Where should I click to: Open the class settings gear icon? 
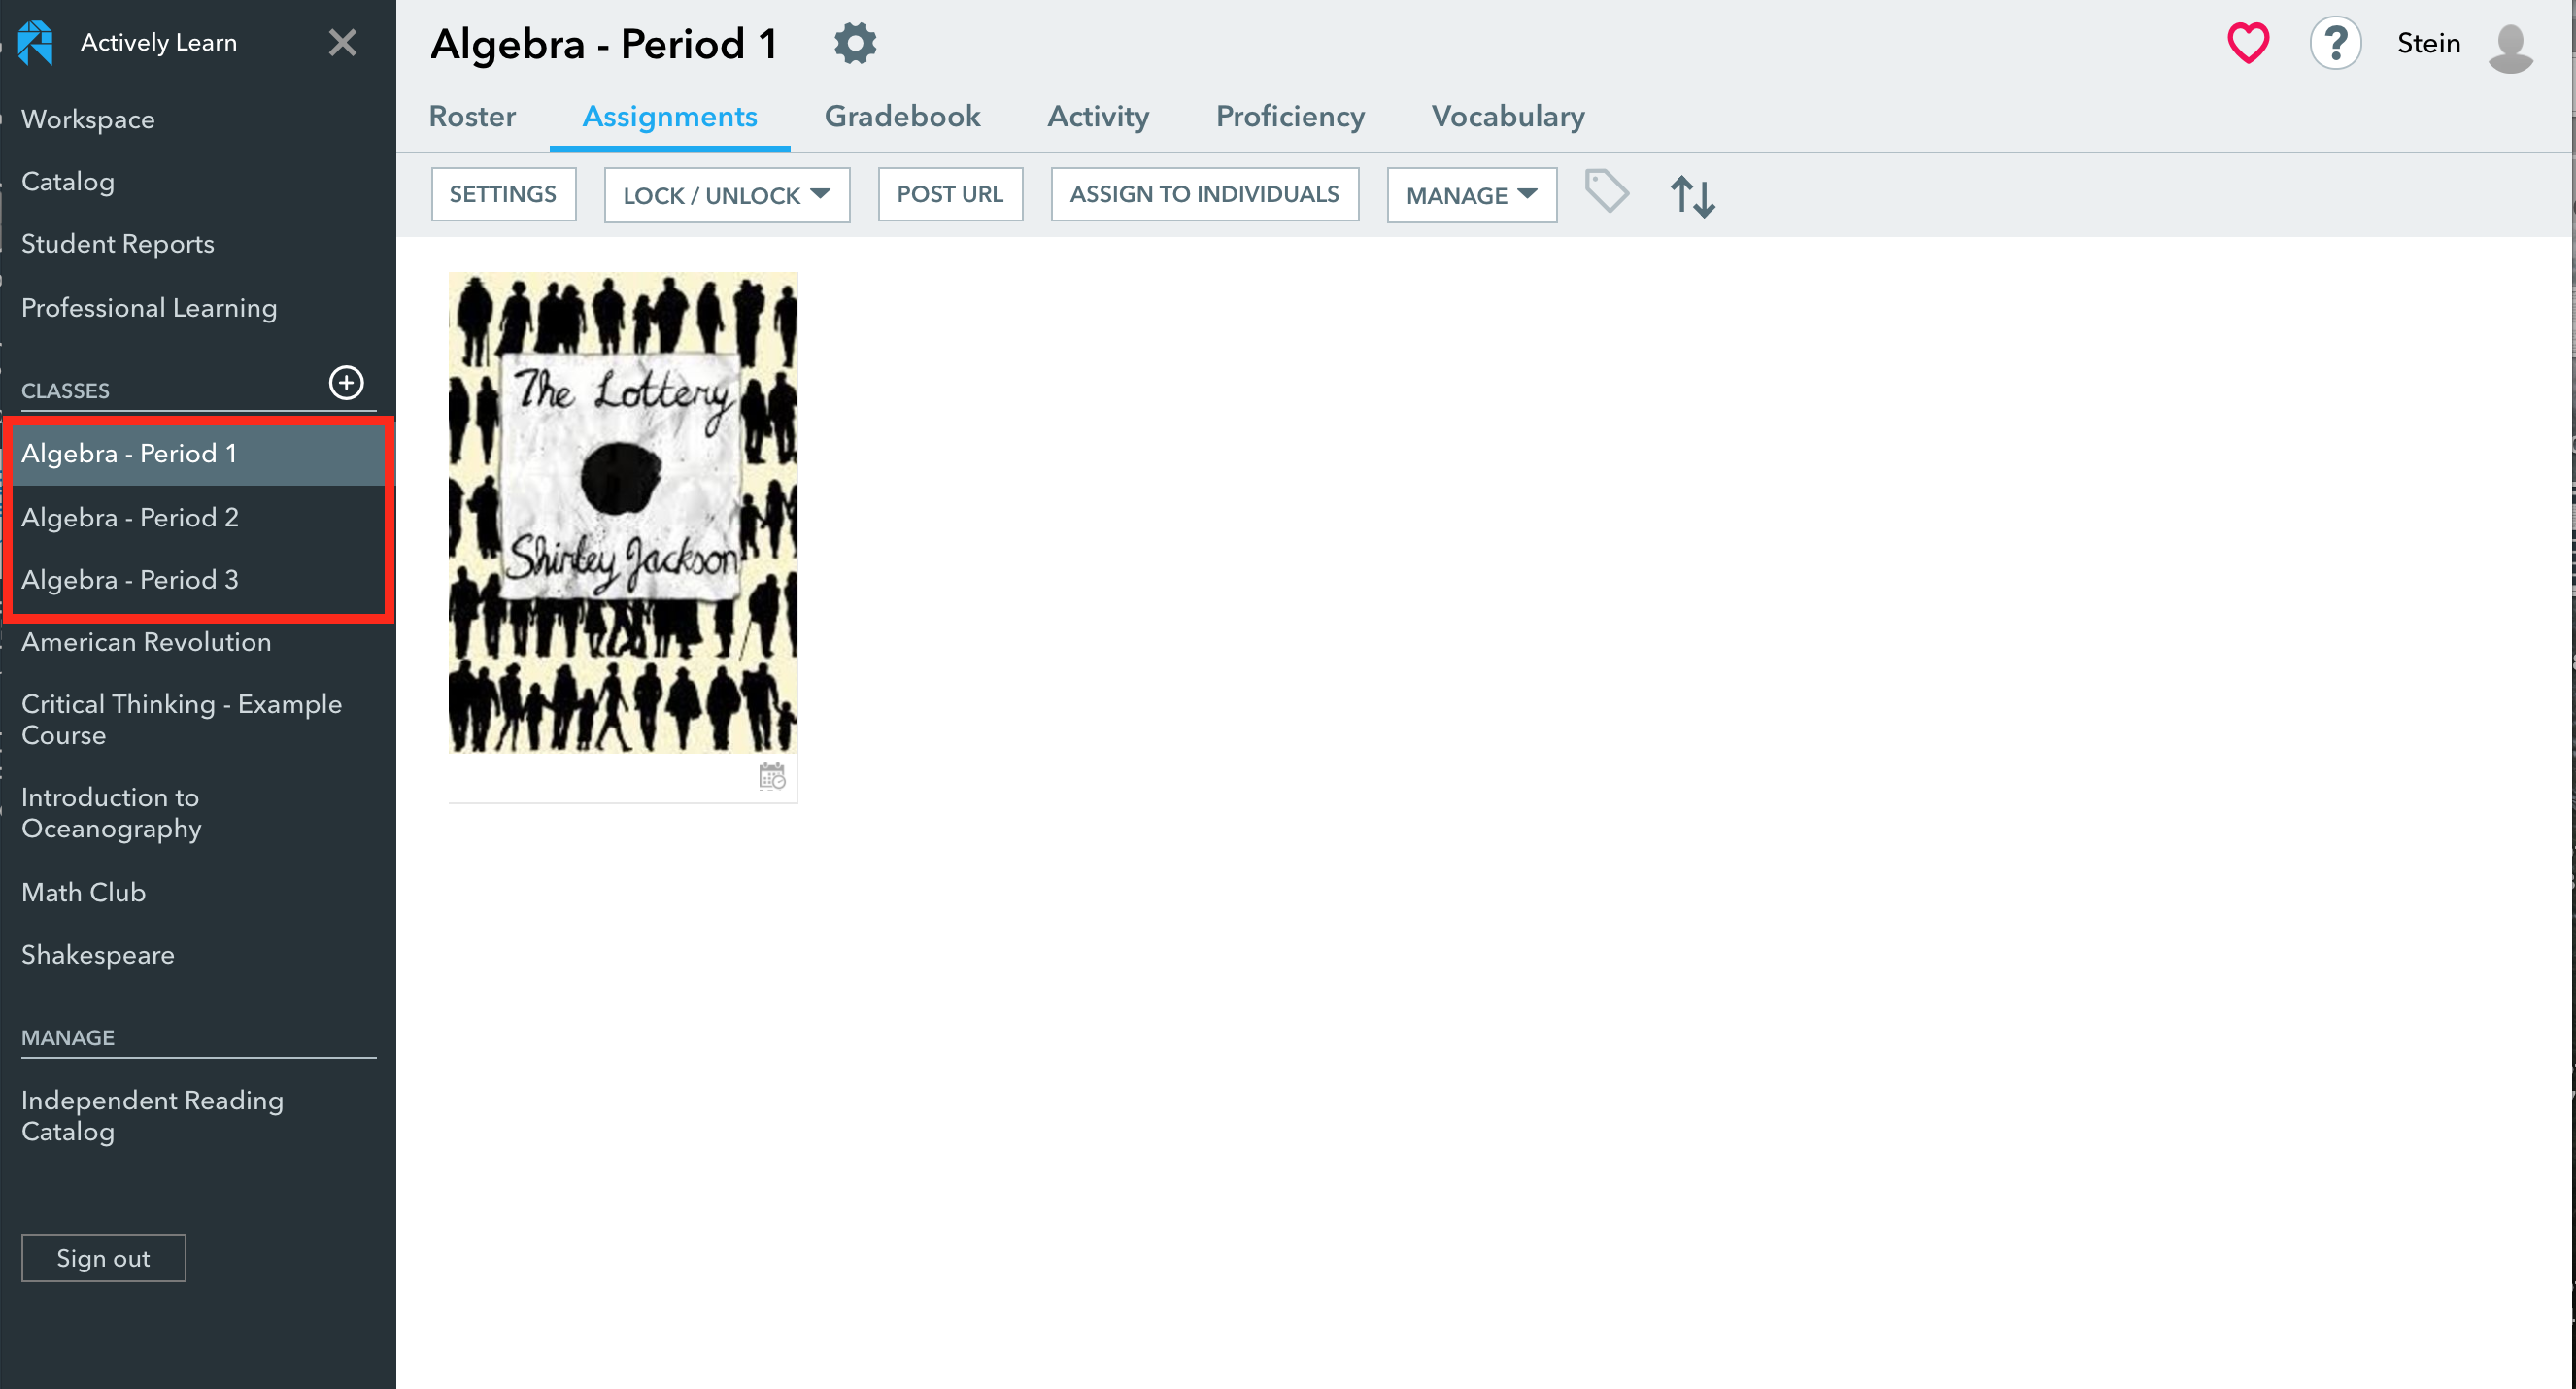(x=855, y=42)
